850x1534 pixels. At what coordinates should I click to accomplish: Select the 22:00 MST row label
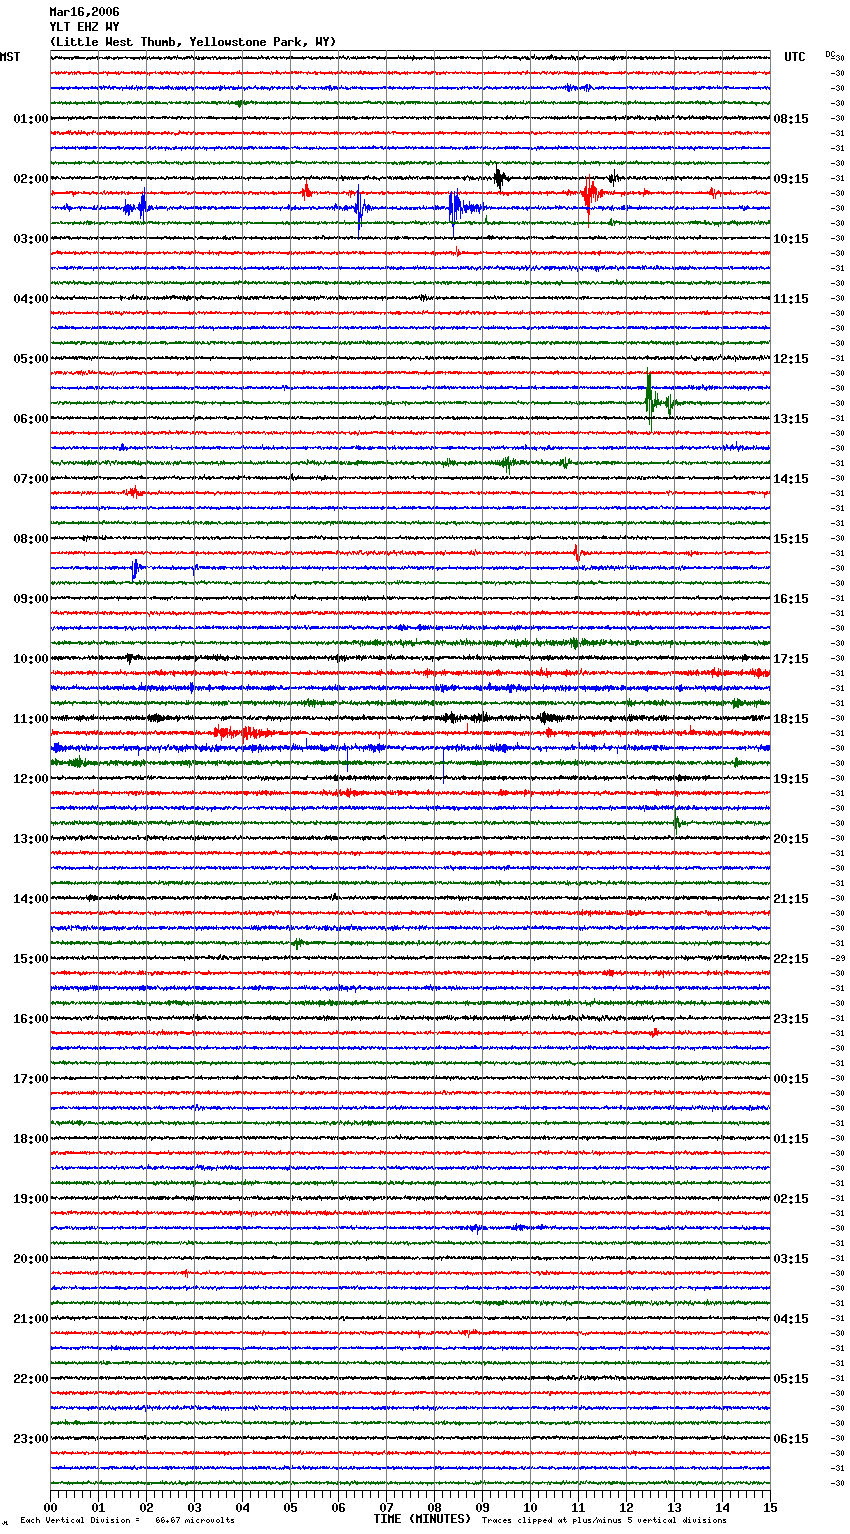click(x=30, y=1379)
